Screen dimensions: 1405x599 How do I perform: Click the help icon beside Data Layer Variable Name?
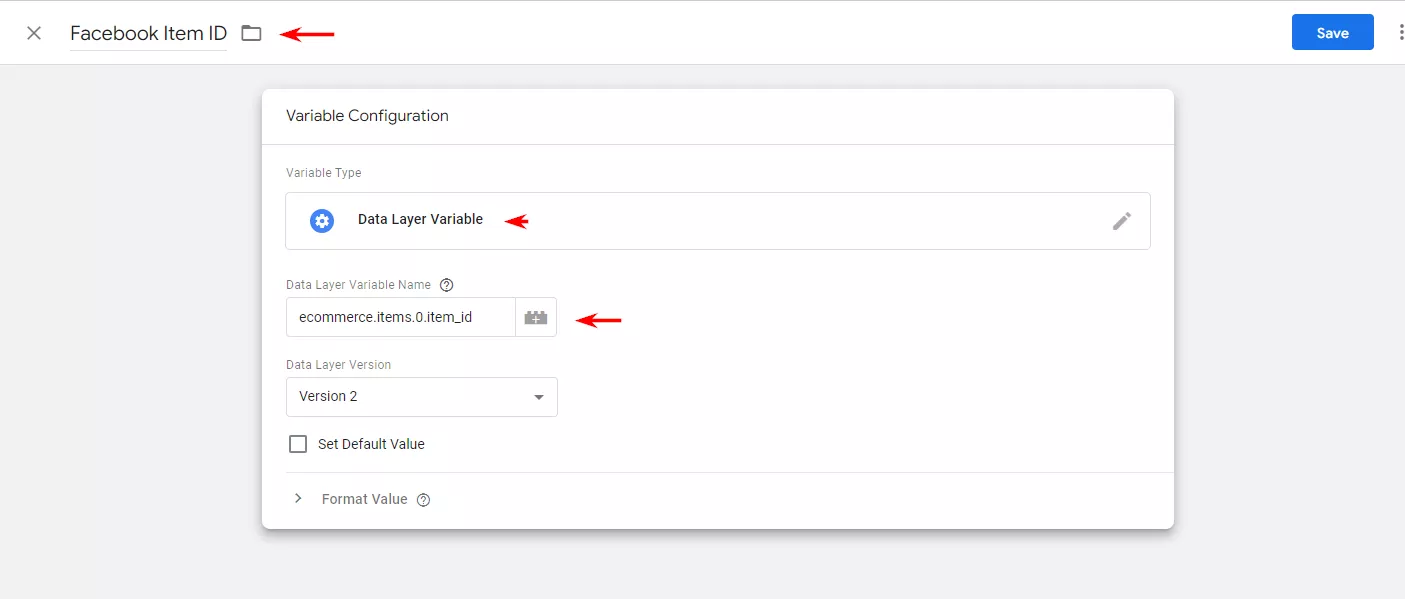click(447, 285)
